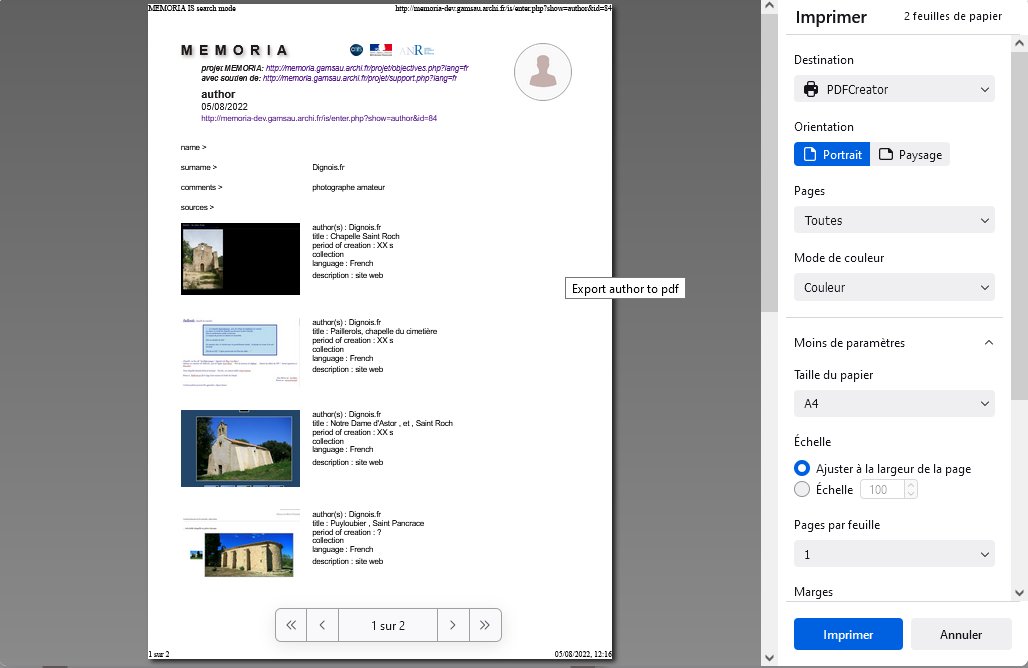Select Paysage orientation
This screenshot has width=1028, height=668.
[910, 154]
